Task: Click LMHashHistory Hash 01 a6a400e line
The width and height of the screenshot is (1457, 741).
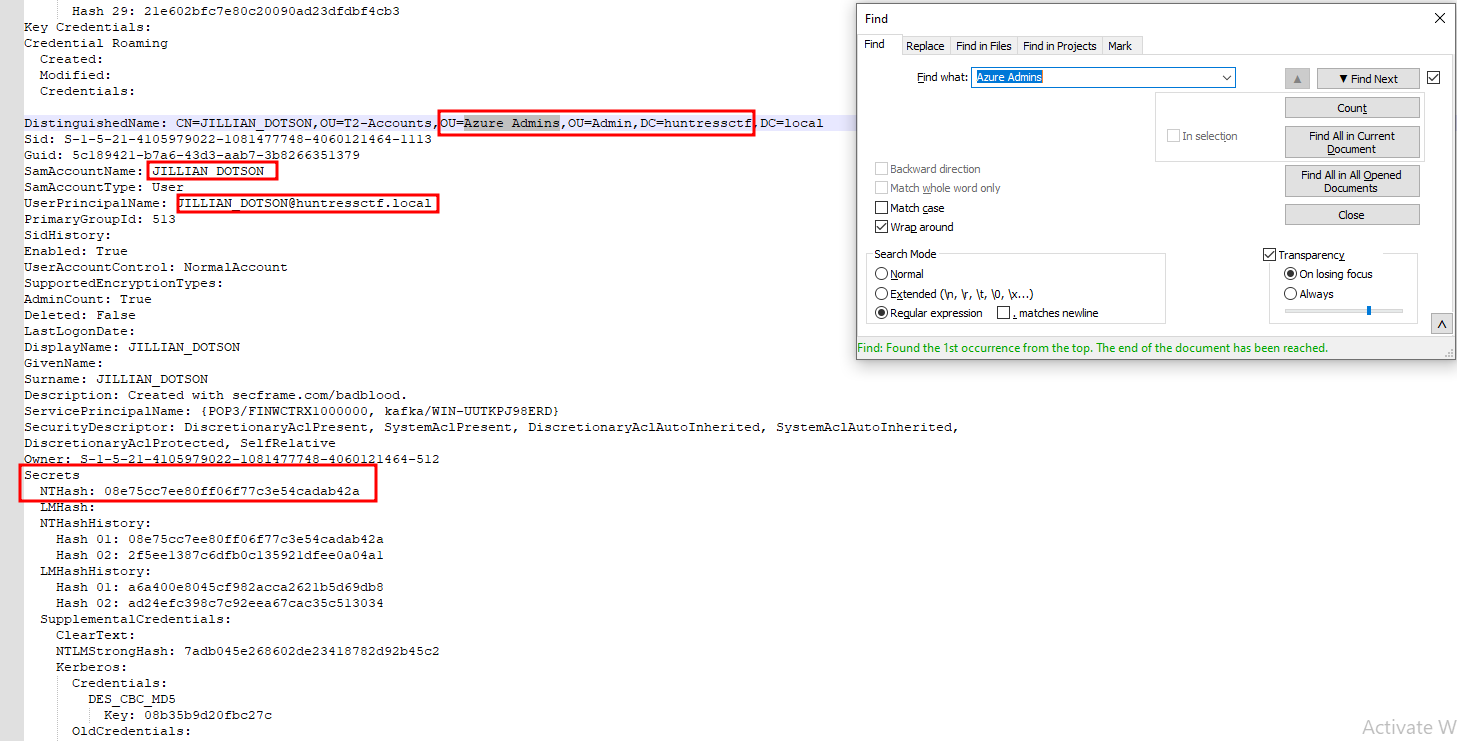Action: 220,587
